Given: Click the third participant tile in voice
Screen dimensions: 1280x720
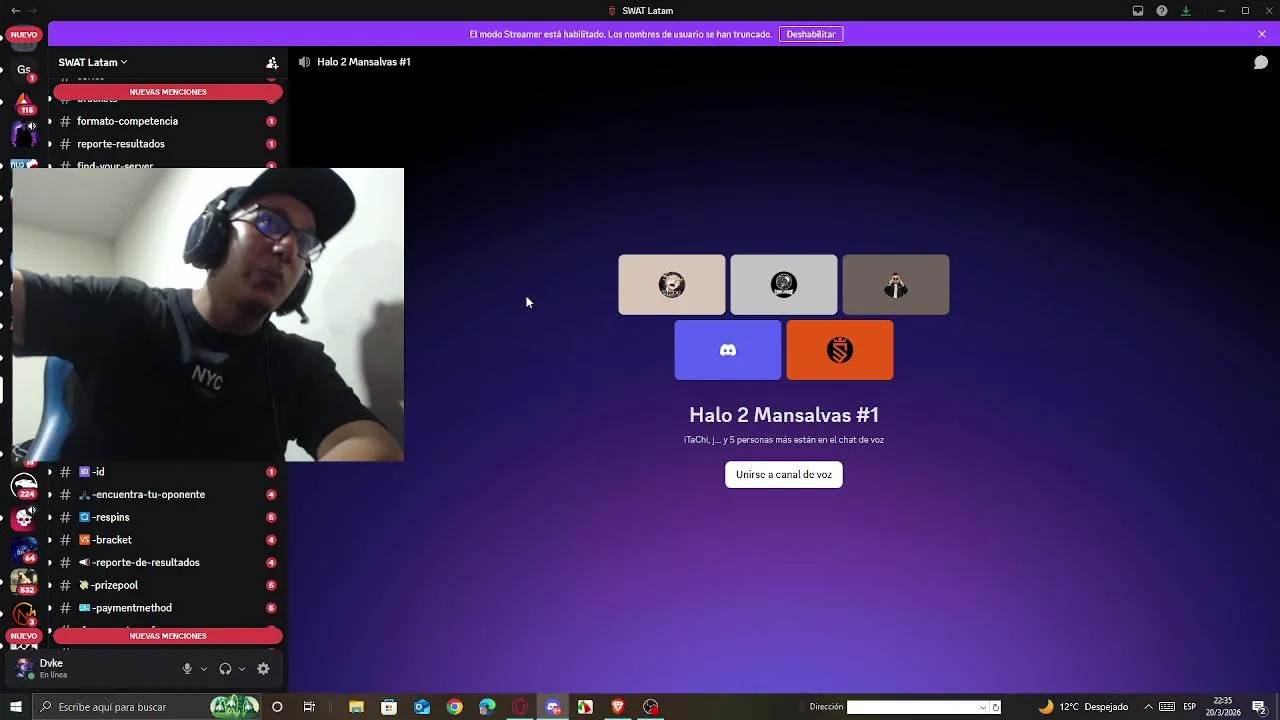Looking at the screenshot, I should (896, 285).
